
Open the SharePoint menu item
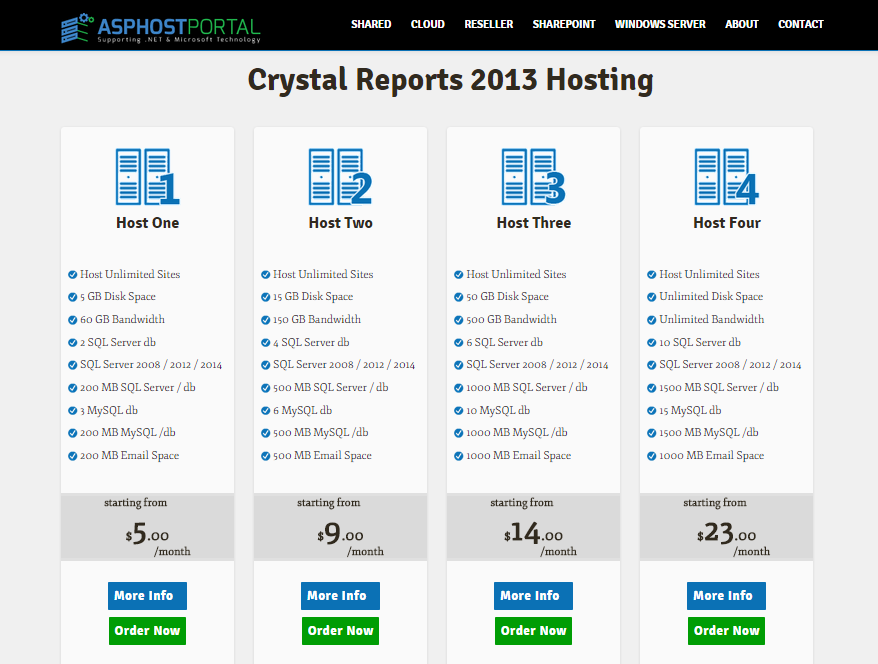pyautogui.click(x=564, y=24)
